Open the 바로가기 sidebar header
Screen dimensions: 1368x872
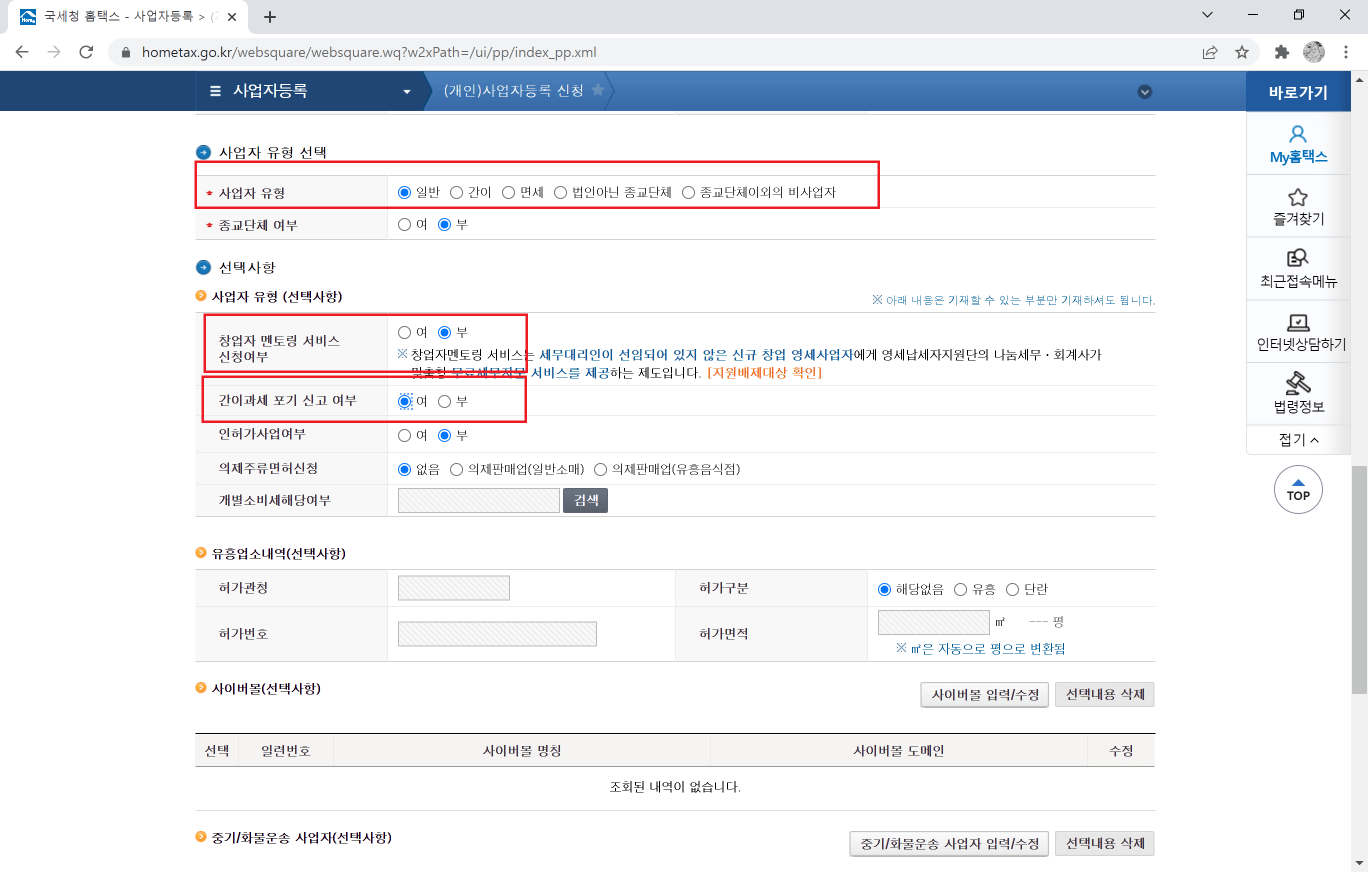point(1298,93)
